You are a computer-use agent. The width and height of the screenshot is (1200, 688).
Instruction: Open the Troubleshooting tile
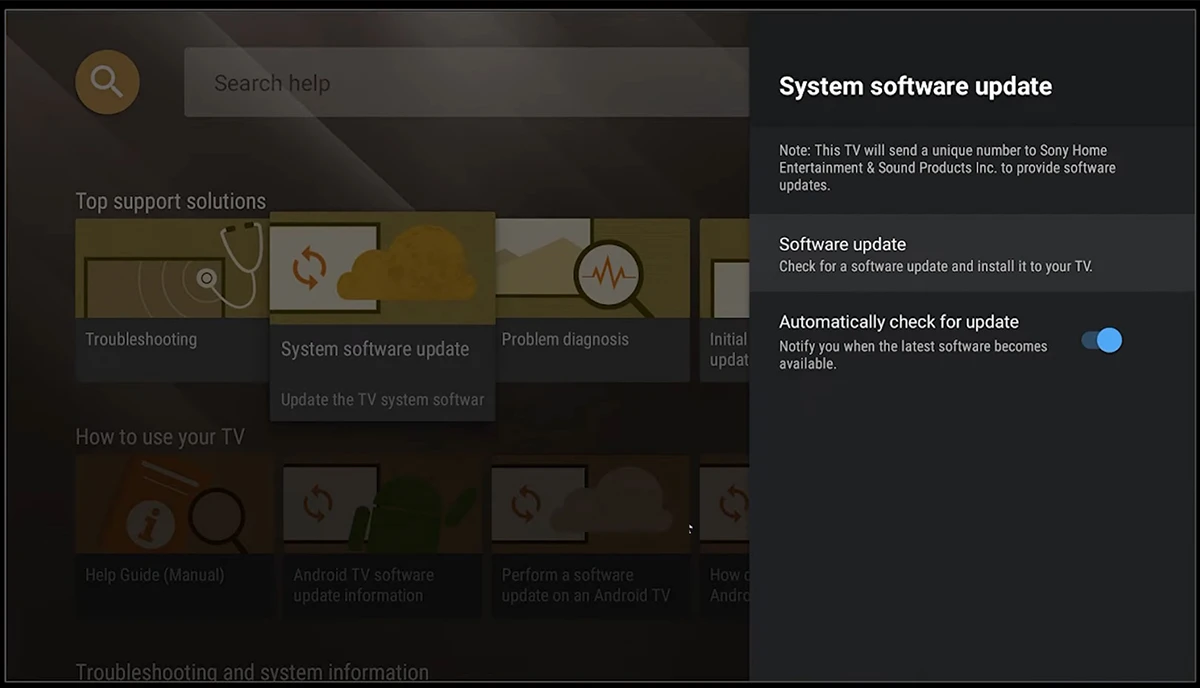(x=172, y=300)
